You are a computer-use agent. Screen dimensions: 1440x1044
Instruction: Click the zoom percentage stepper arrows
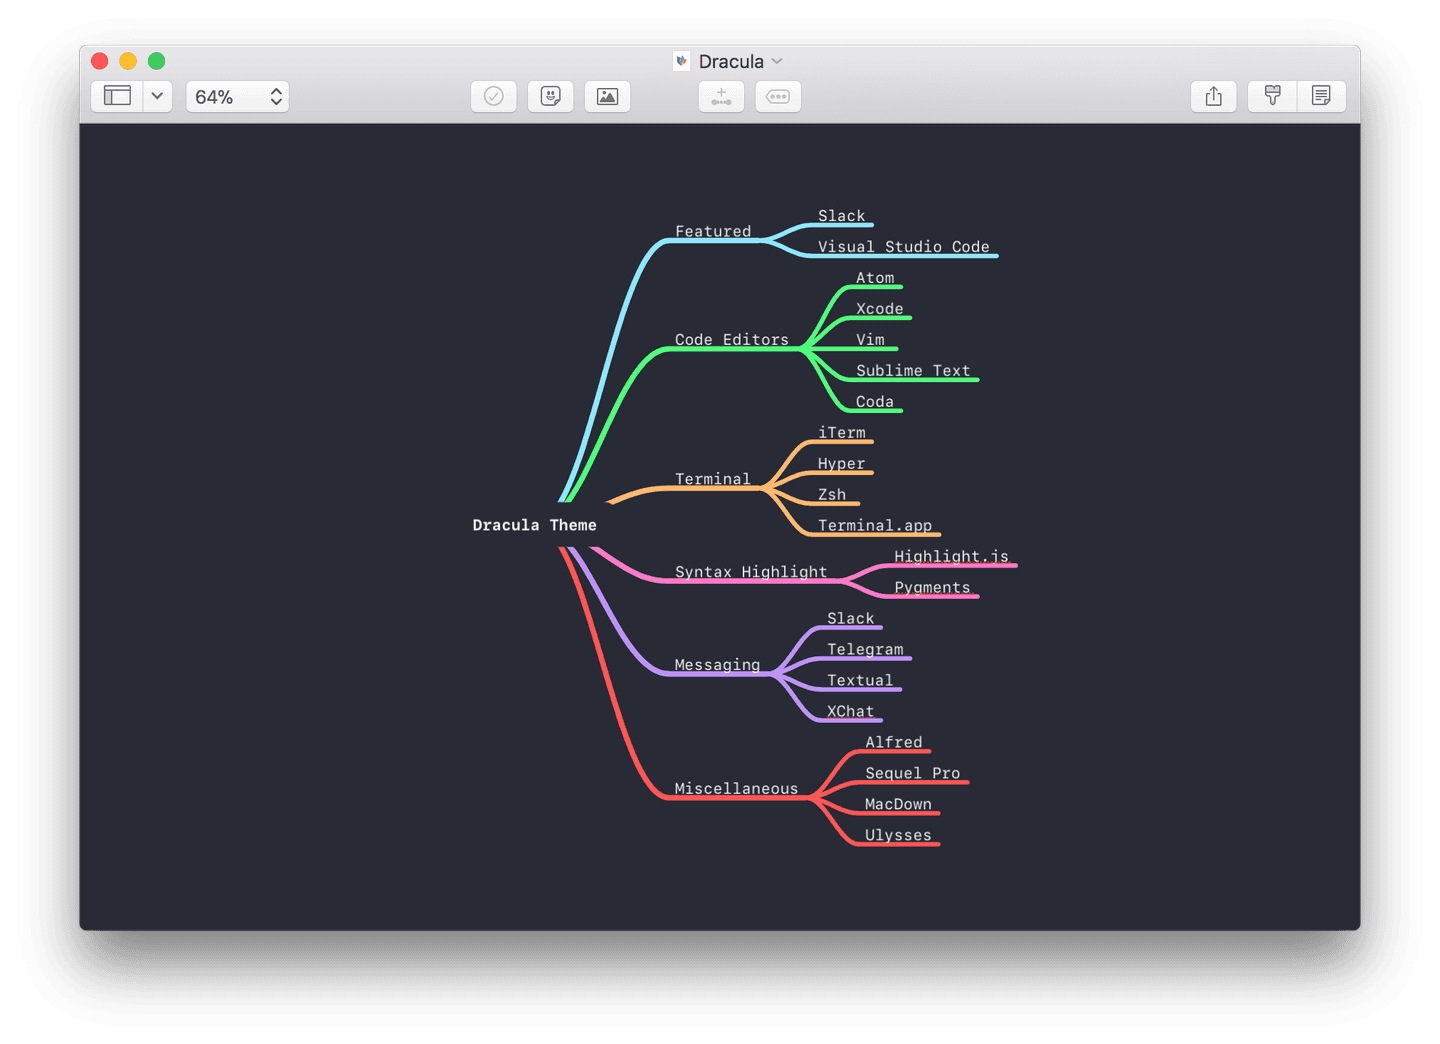pos(275,96)
